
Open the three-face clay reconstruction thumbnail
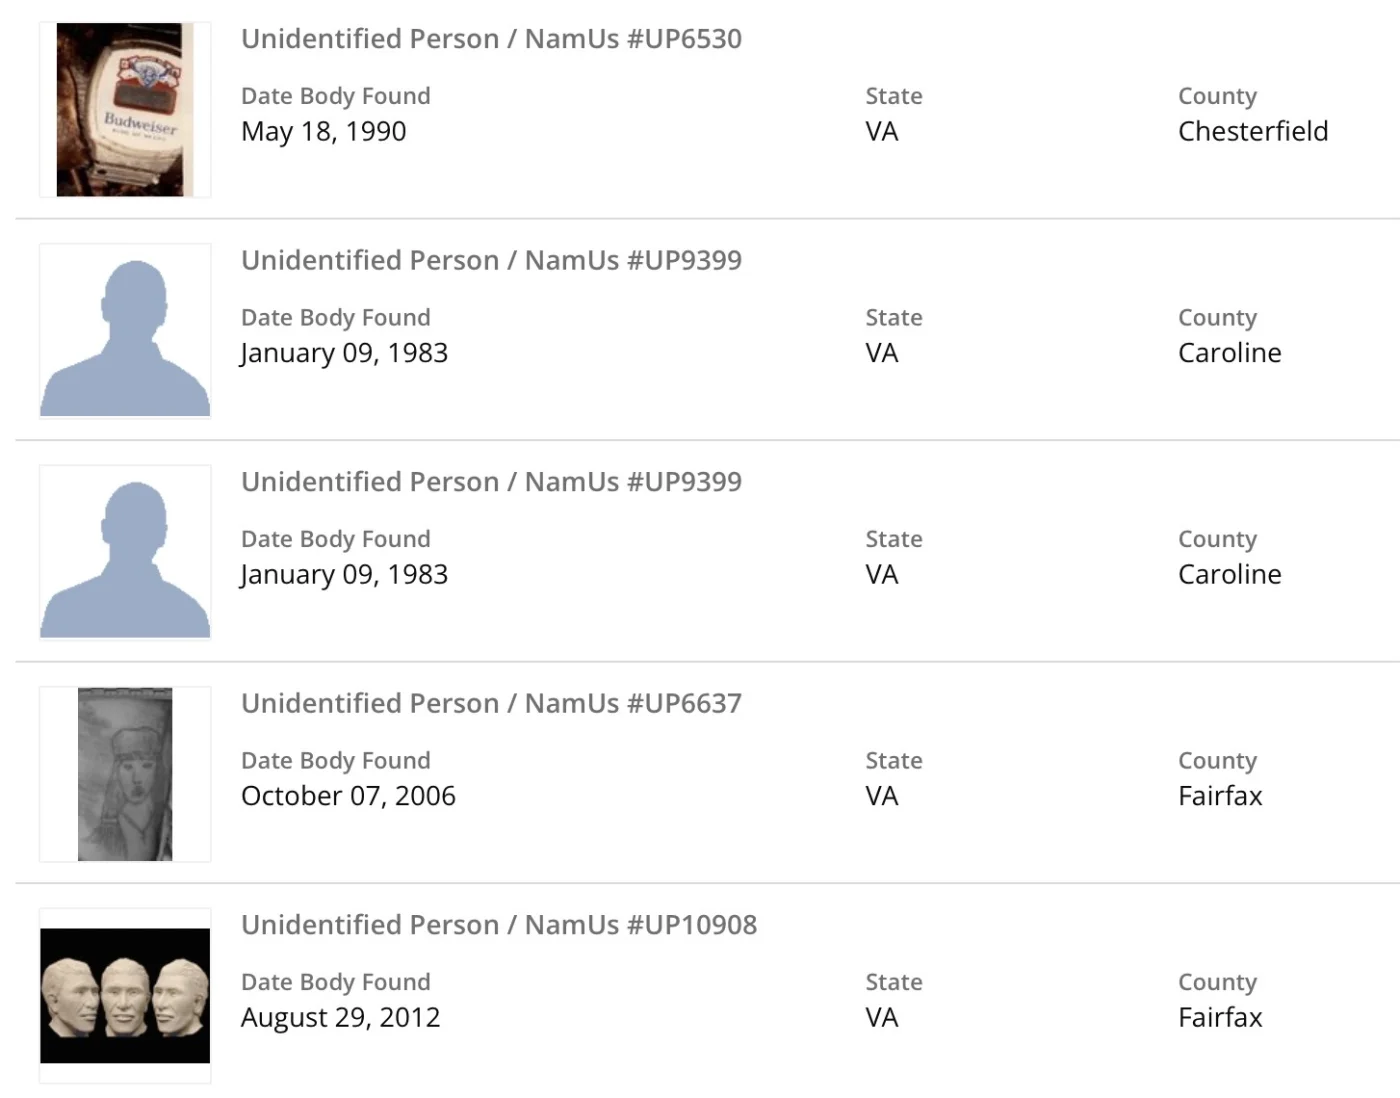125,996
